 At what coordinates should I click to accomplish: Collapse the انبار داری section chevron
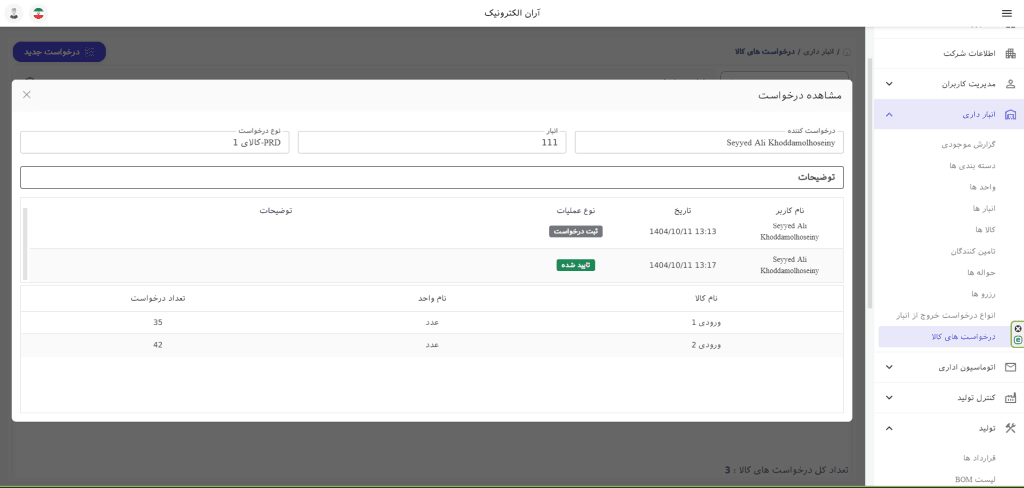point(889,114)
